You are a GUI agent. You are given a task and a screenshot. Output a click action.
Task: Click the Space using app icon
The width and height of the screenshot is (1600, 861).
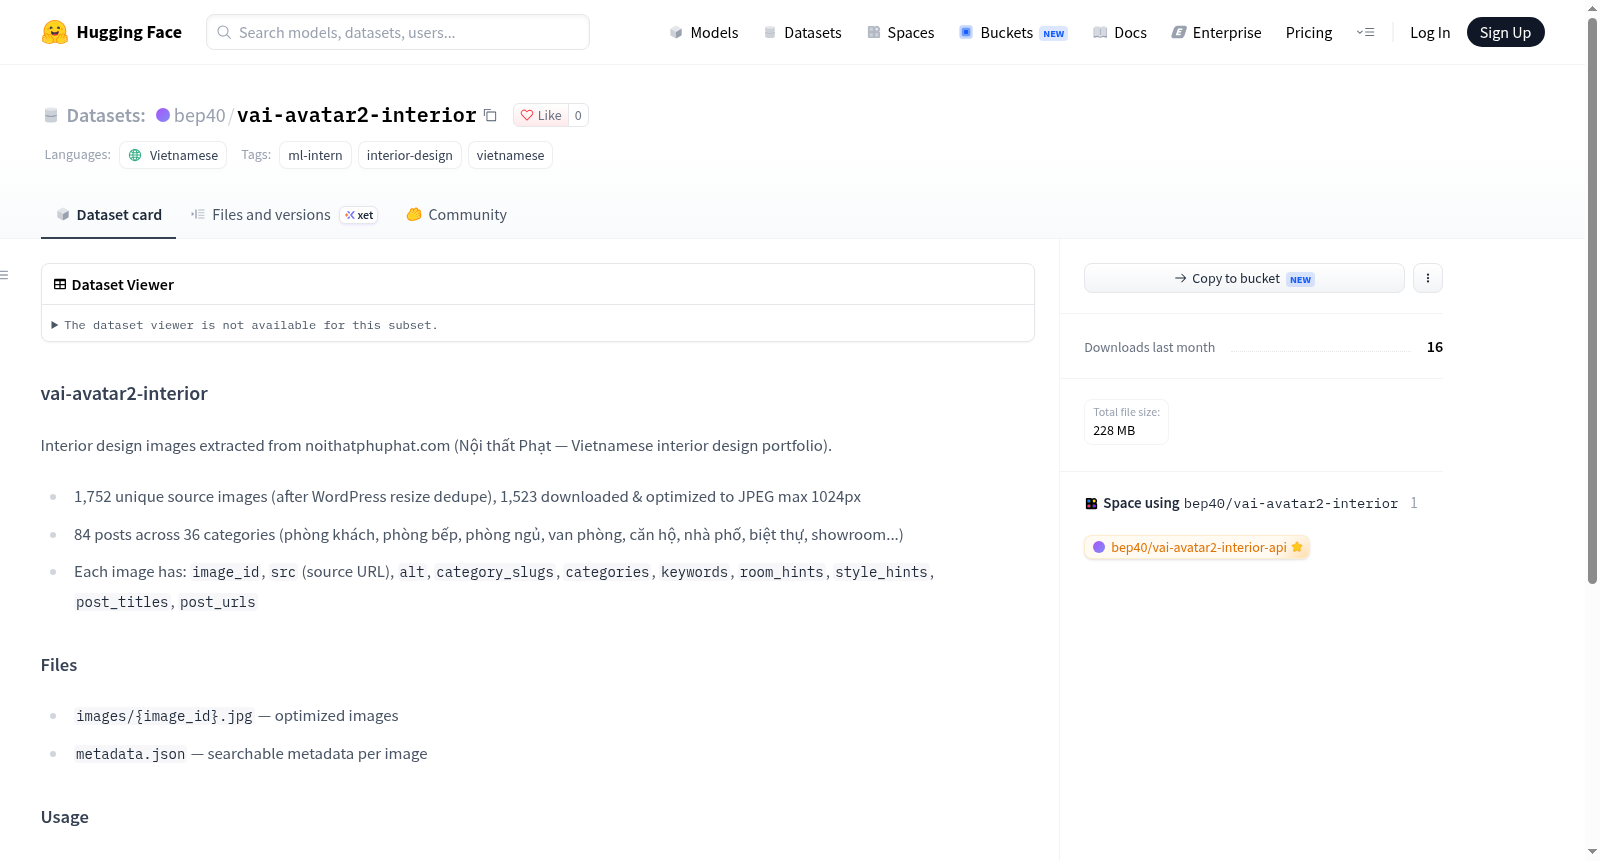[x=1091, y=503]
